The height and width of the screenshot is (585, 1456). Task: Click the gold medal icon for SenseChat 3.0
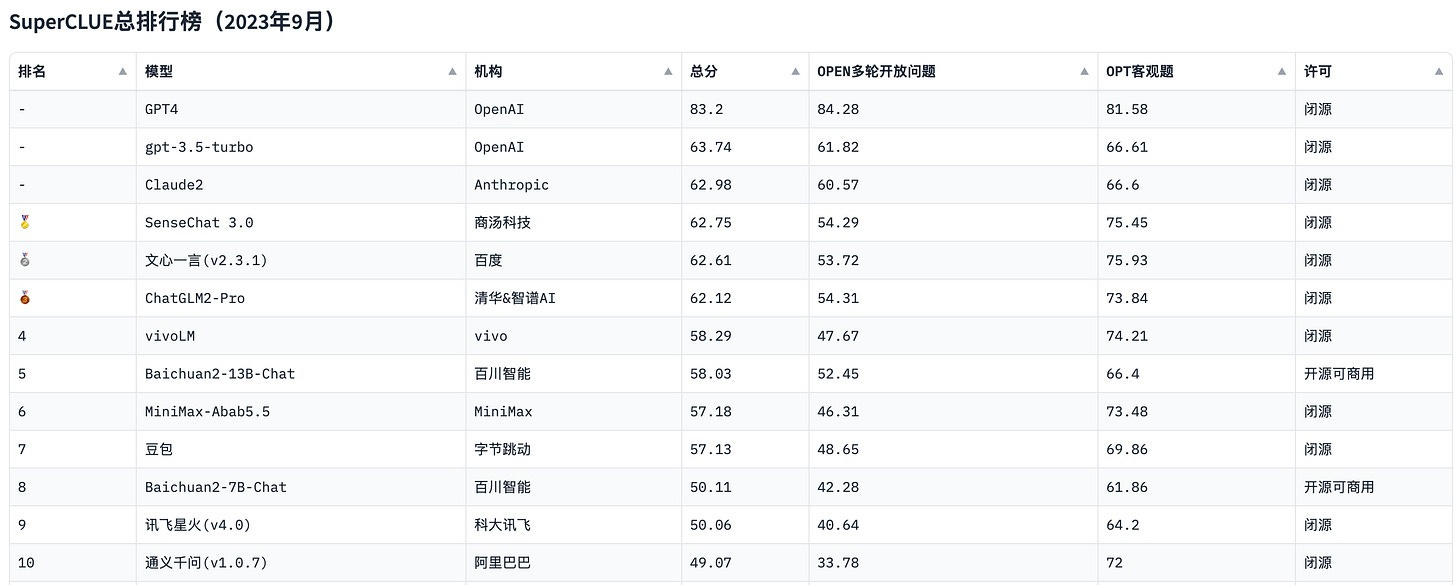(x=24, y=223)
